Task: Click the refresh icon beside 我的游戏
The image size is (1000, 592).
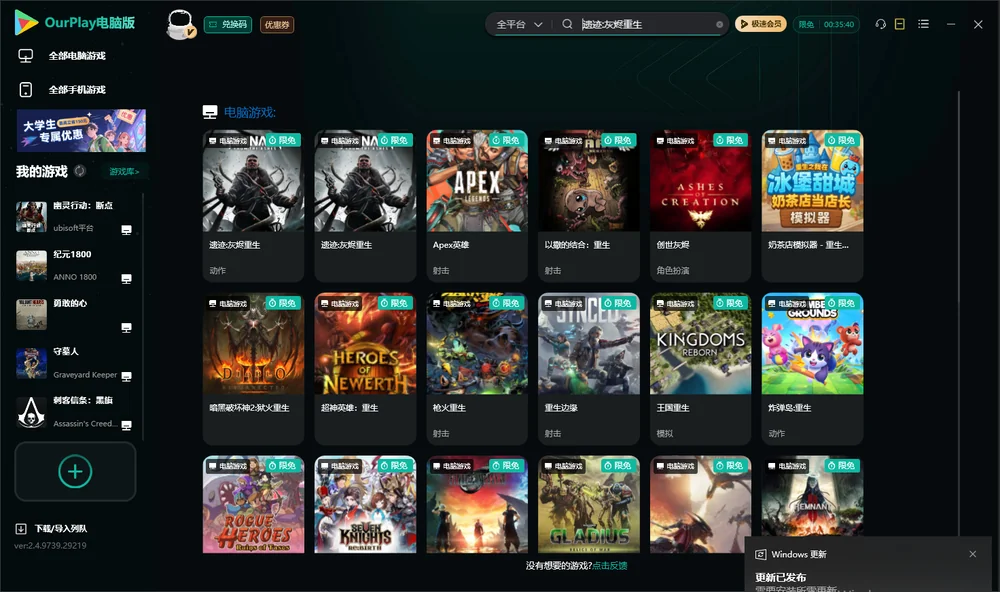Action: tap(80, 171)
